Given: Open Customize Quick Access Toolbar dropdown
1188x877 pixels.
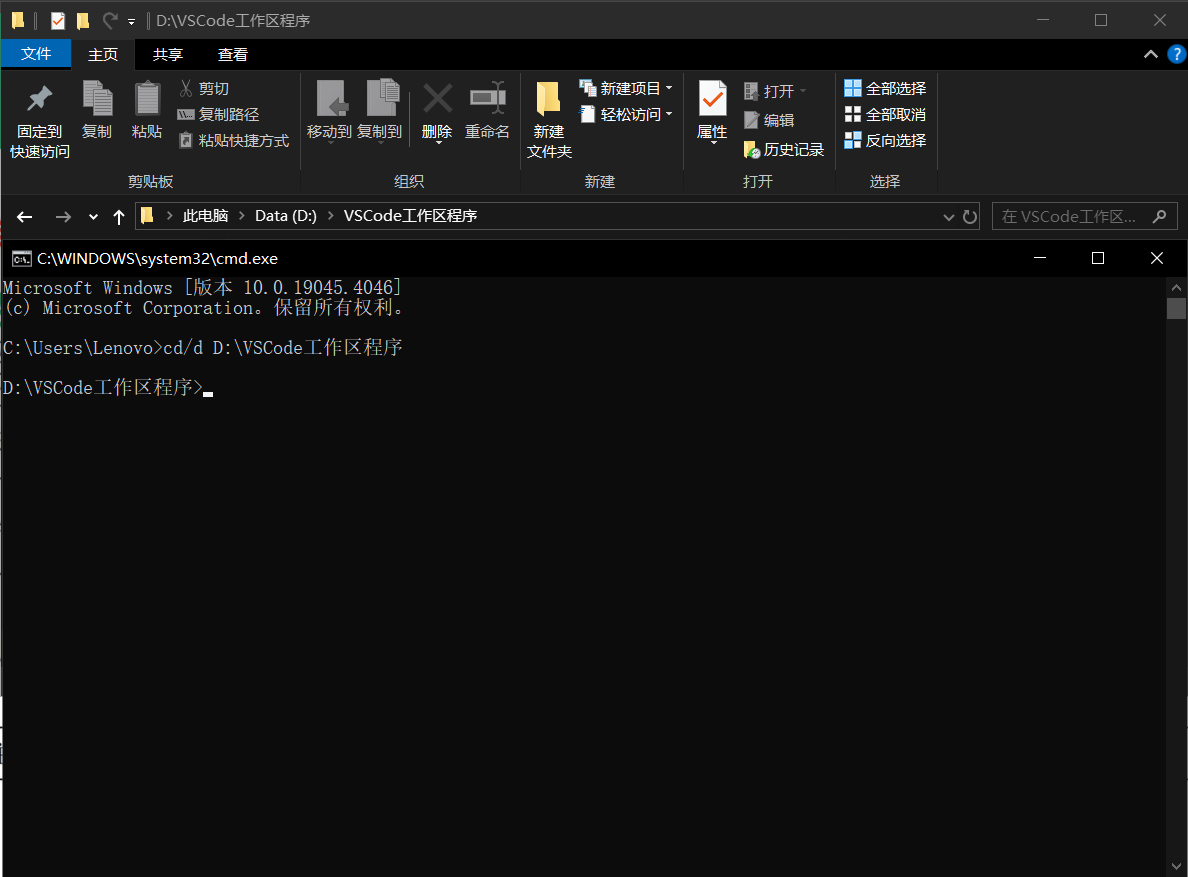Looking at the screenshot, I should [131, 22].
